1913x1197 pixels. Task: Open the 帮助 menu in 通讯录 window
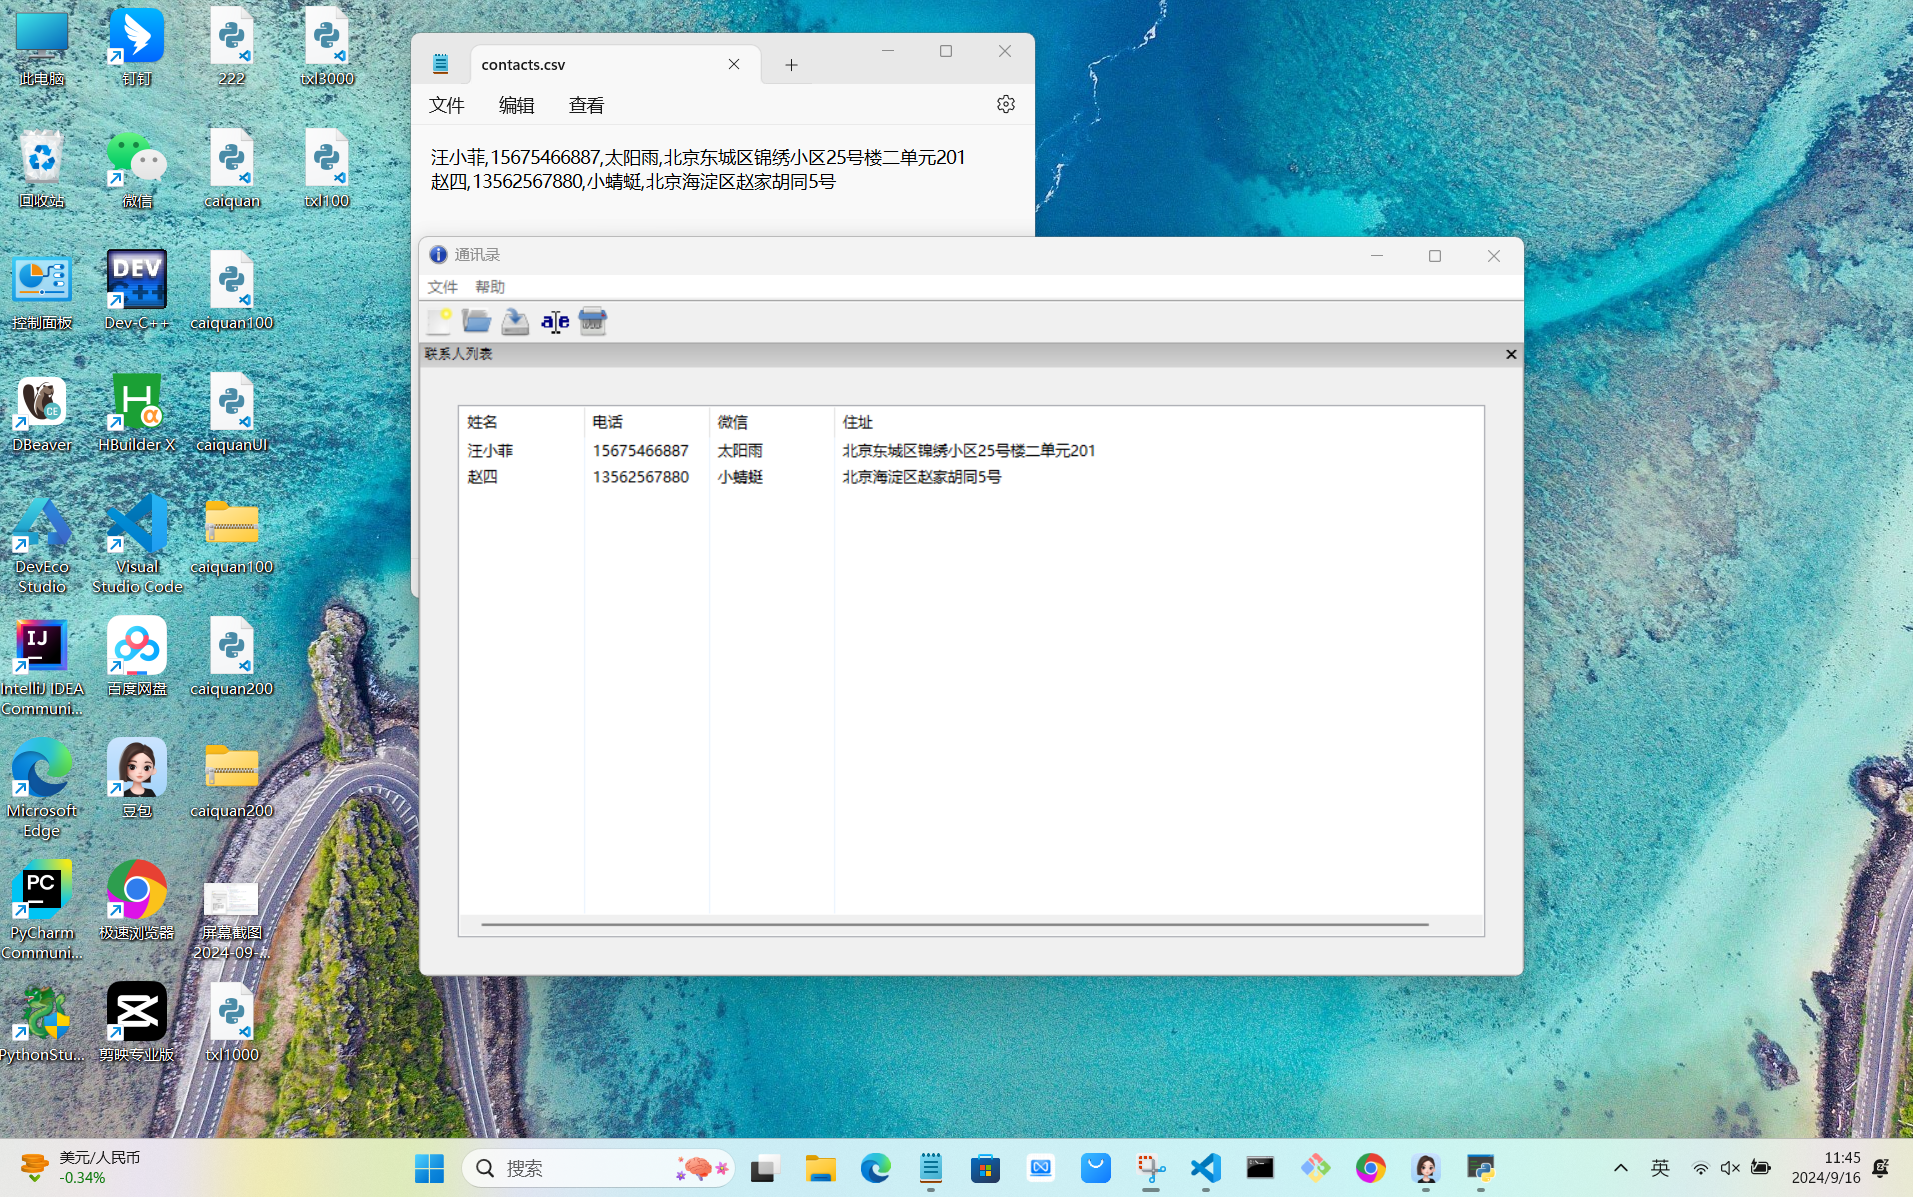pyautogui.click(x=490, y=287)
